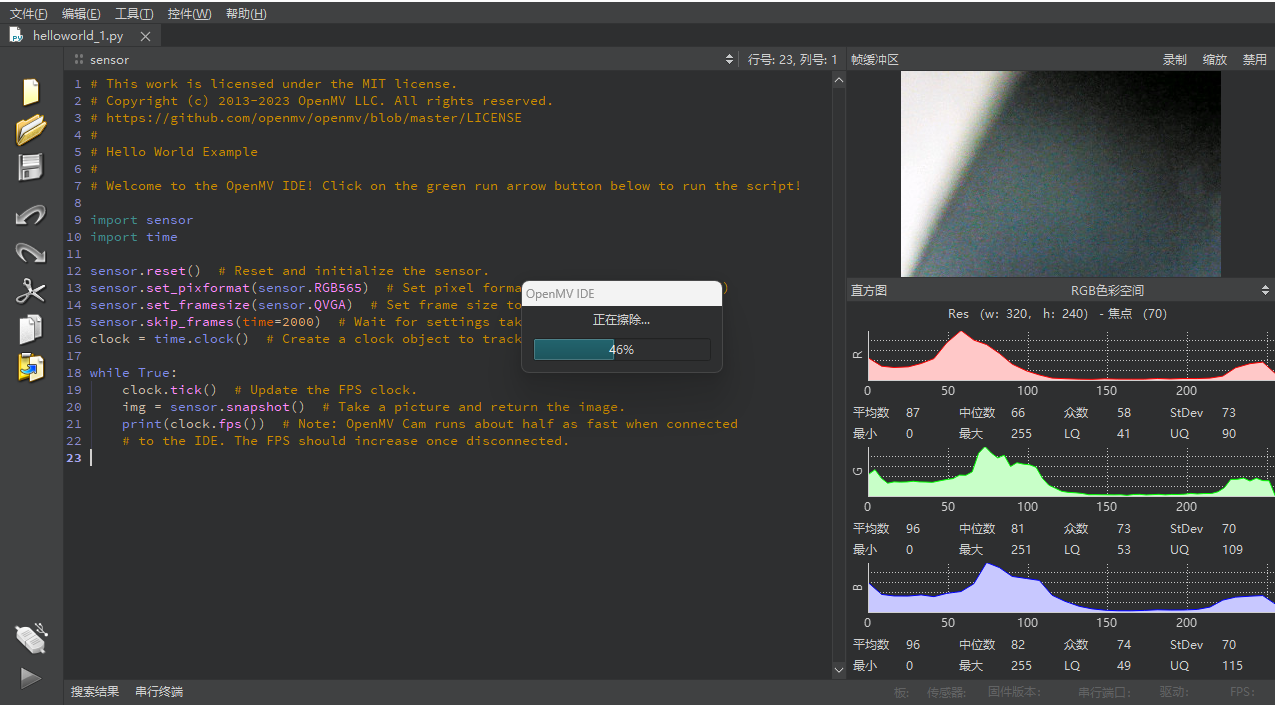
Task: Click the red R channel histogram
Action: 1071,355
